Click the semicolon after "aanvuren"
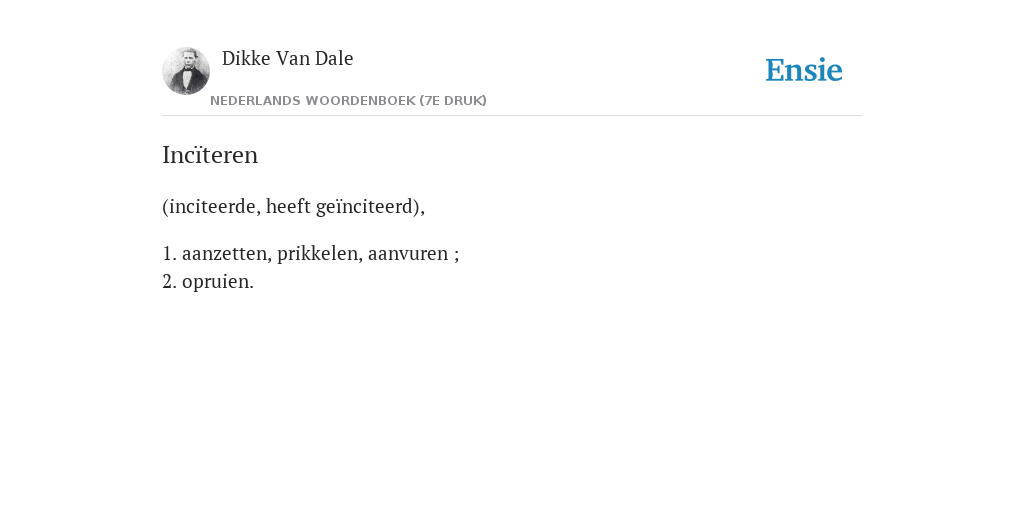The height and width of the screenshot is (512, 1024). coord(456,255)
